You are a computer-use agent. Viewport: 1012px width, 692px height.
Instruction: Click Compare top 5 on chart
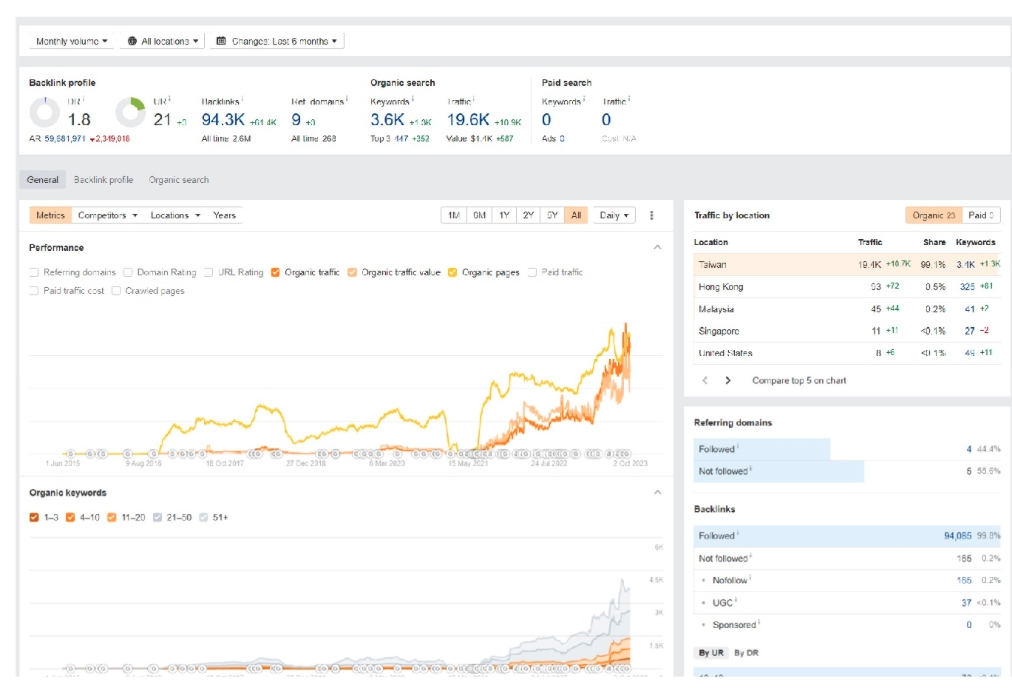point(799,381)
